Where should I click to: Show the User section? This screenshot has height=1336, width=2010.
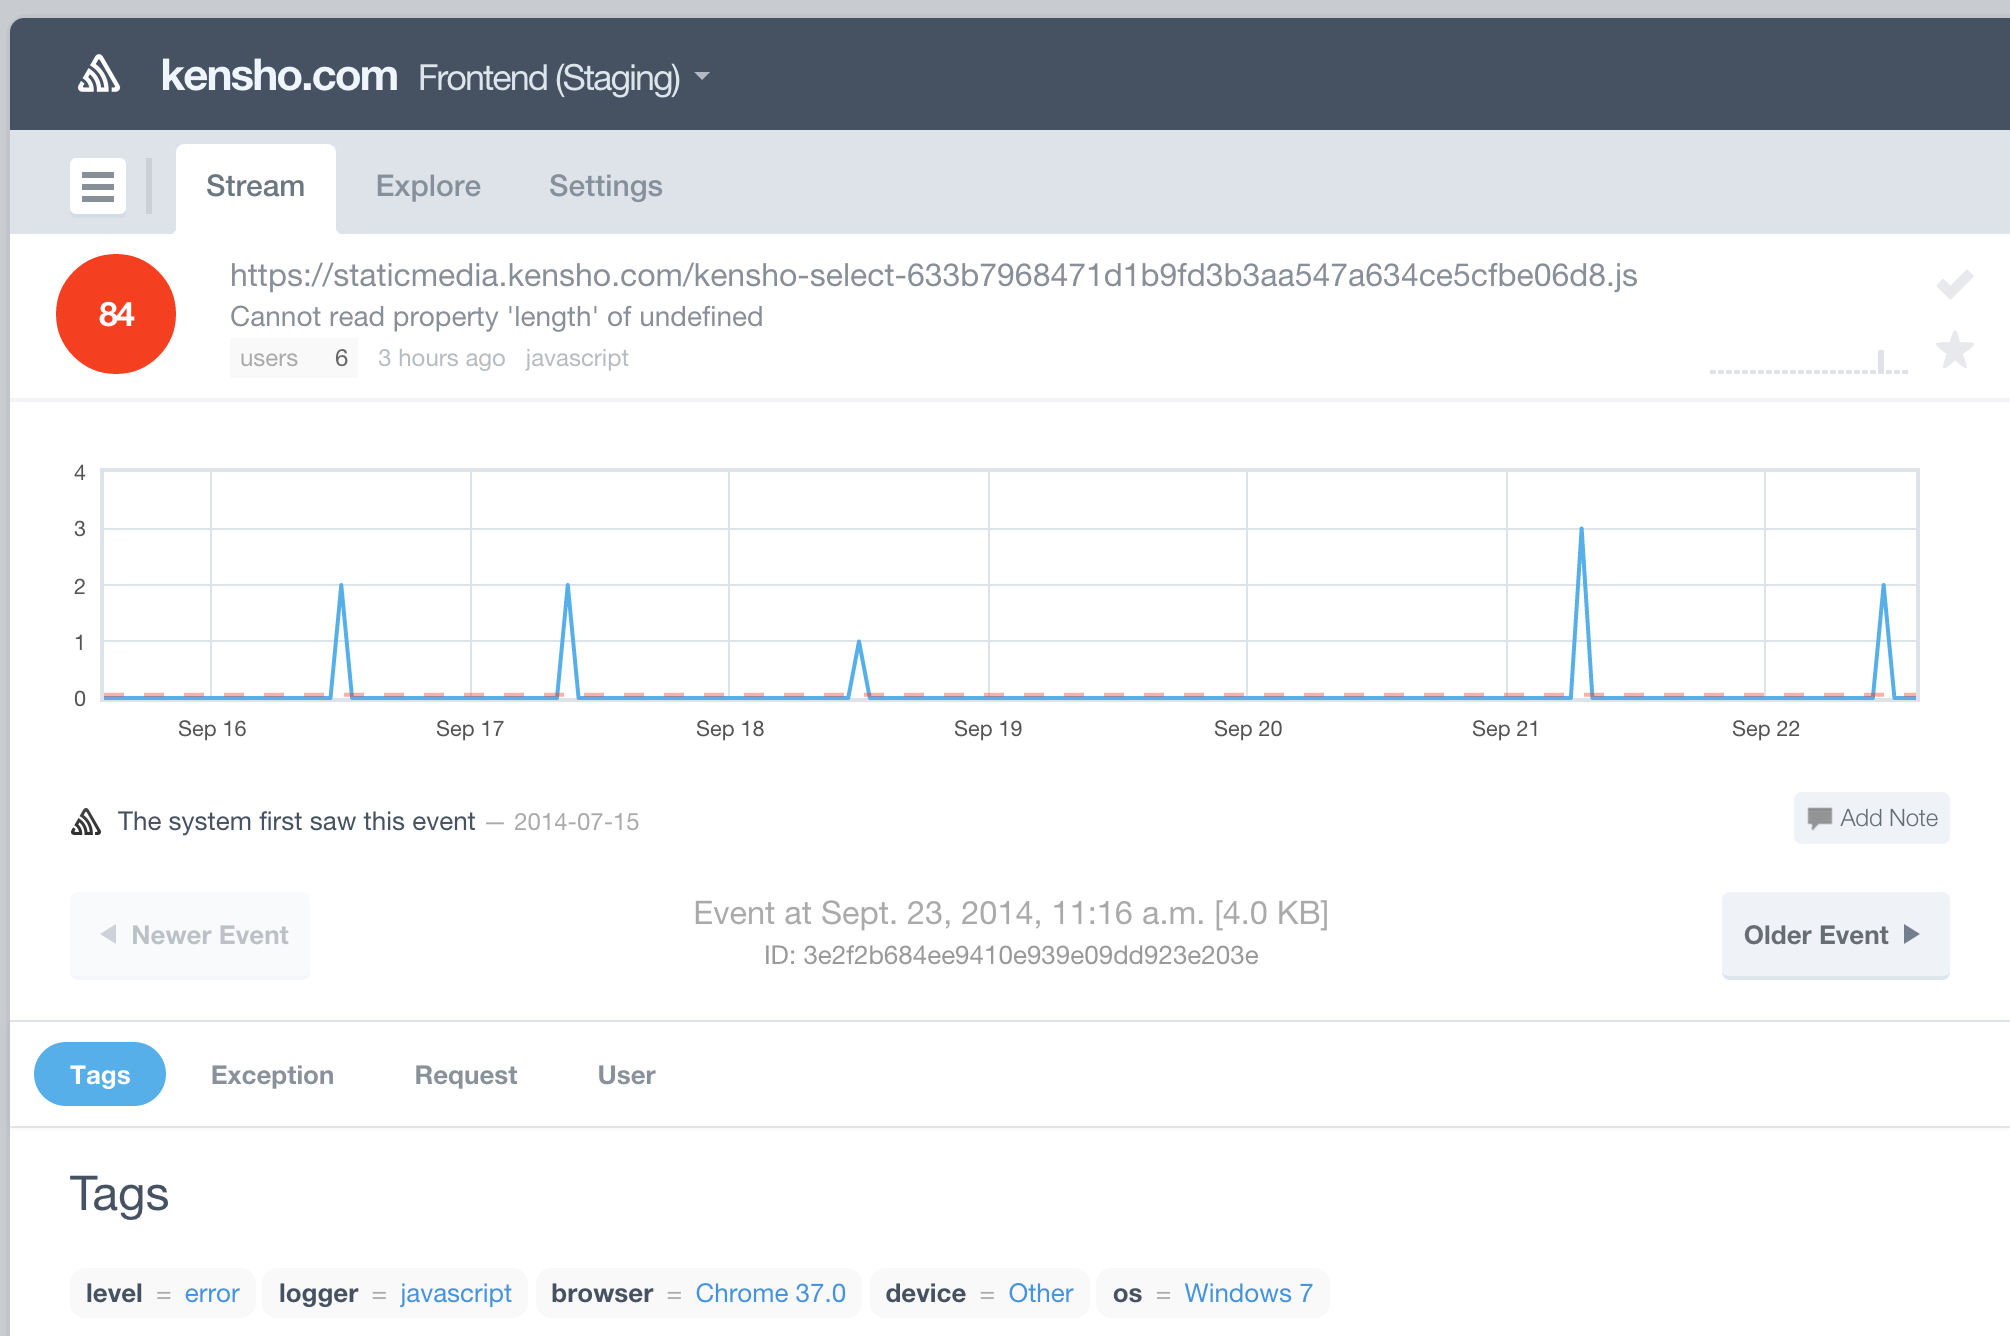(x=626, y=1075)
